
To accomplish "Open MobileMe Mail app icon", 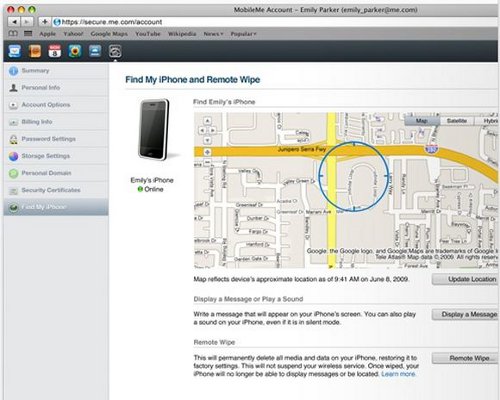I will point(14,51).
